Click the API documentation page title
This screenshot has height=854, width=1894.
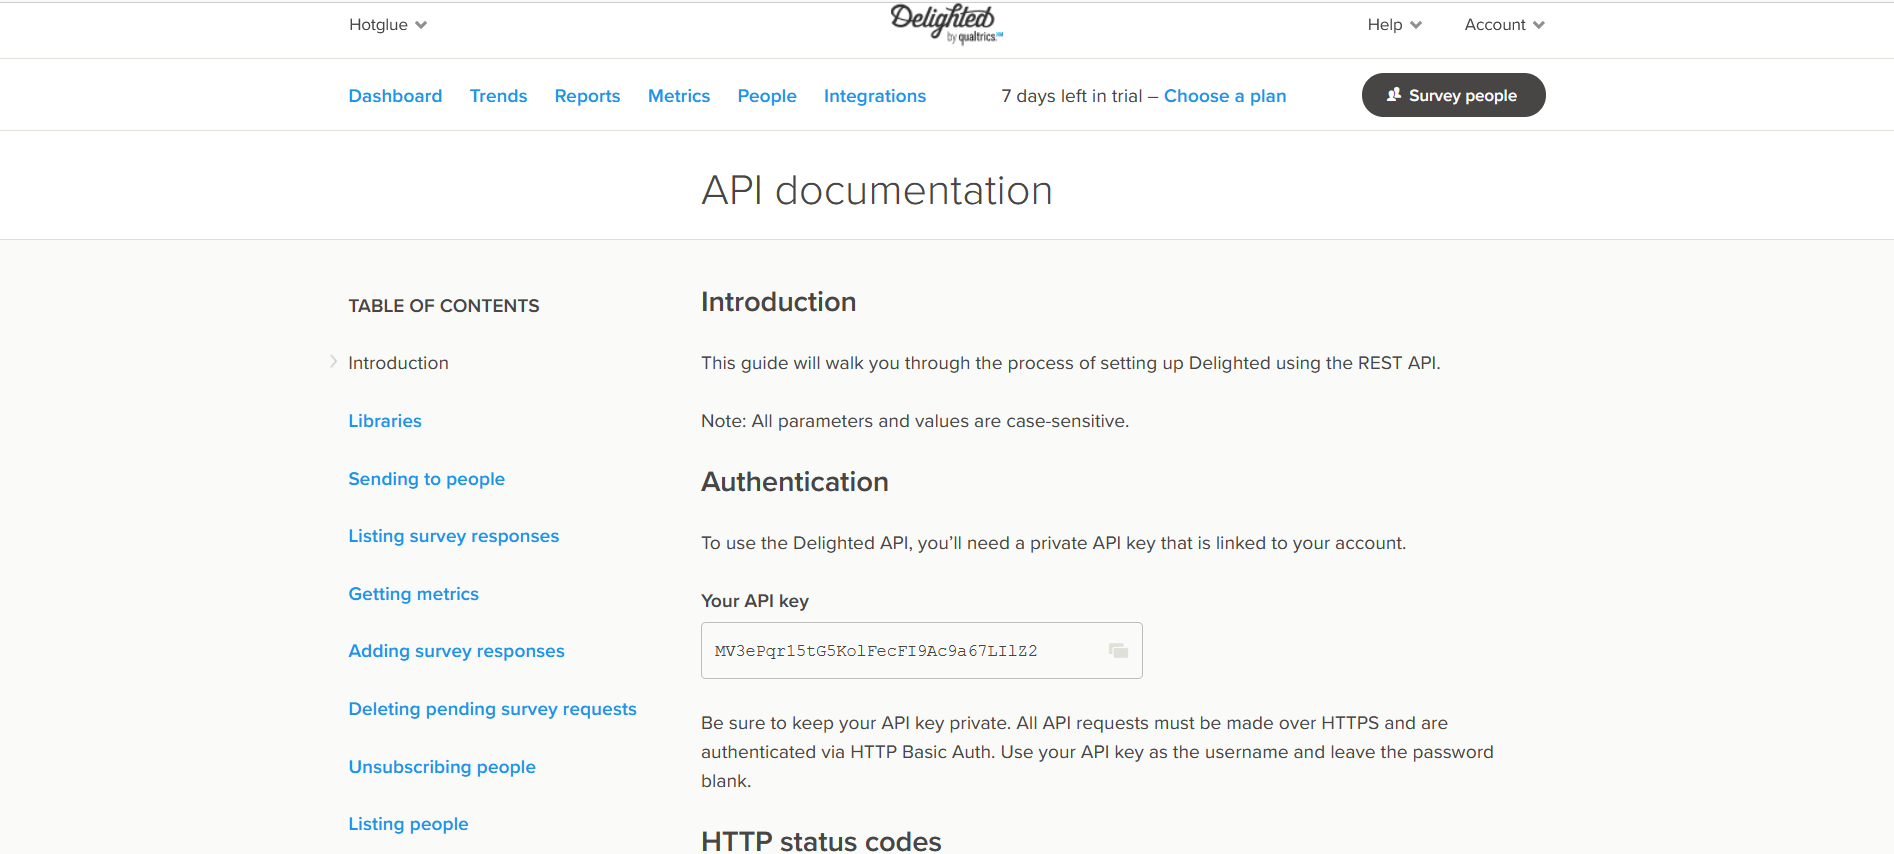tap(877, 190)
